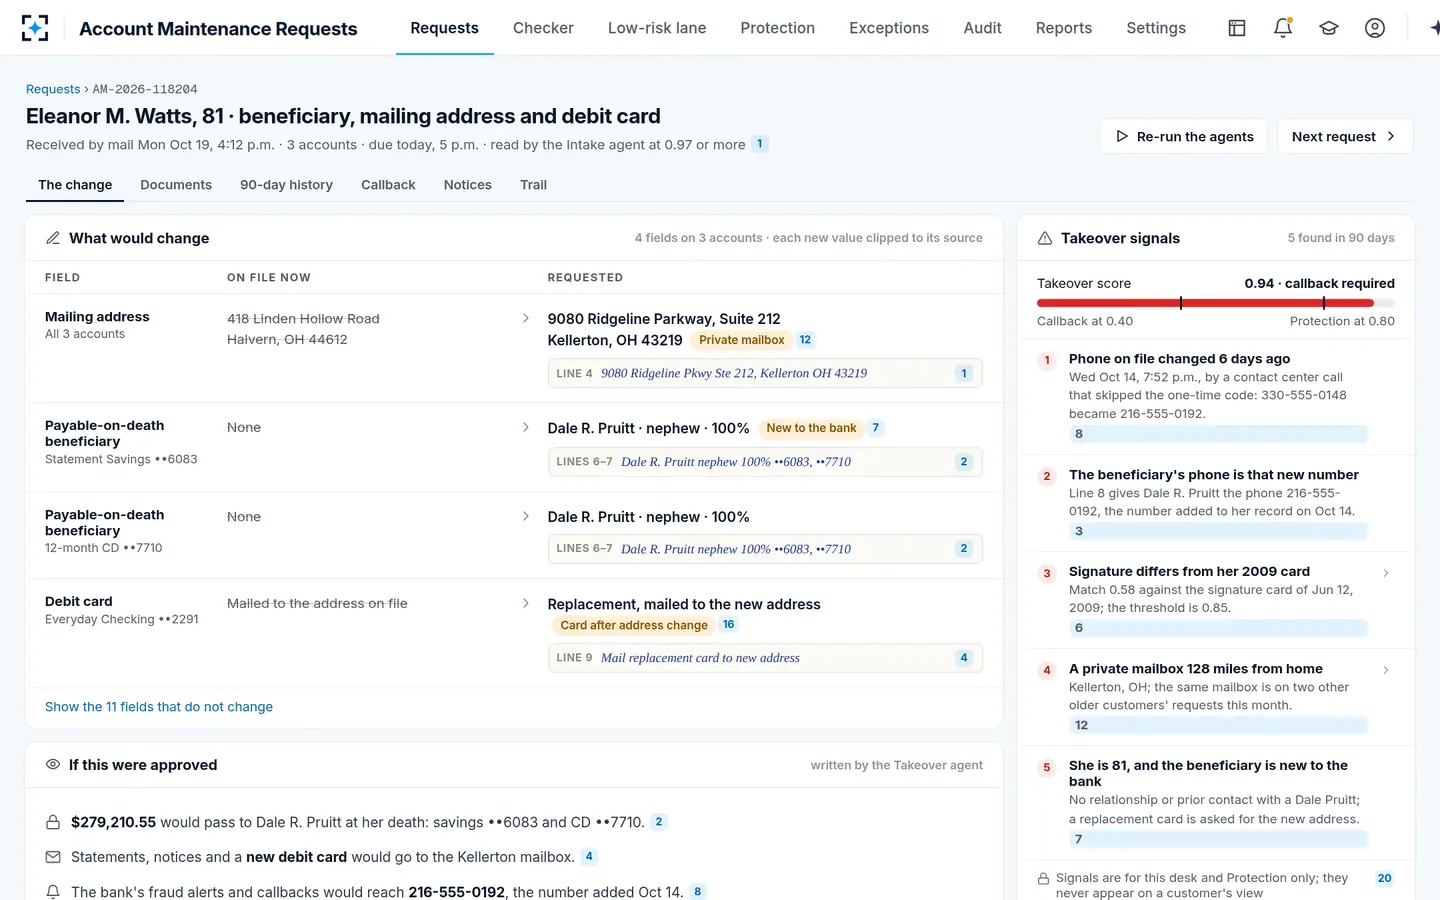Click Re-run the agents button
Viewport: 1440px width, 900px height.
[1184, 136]
